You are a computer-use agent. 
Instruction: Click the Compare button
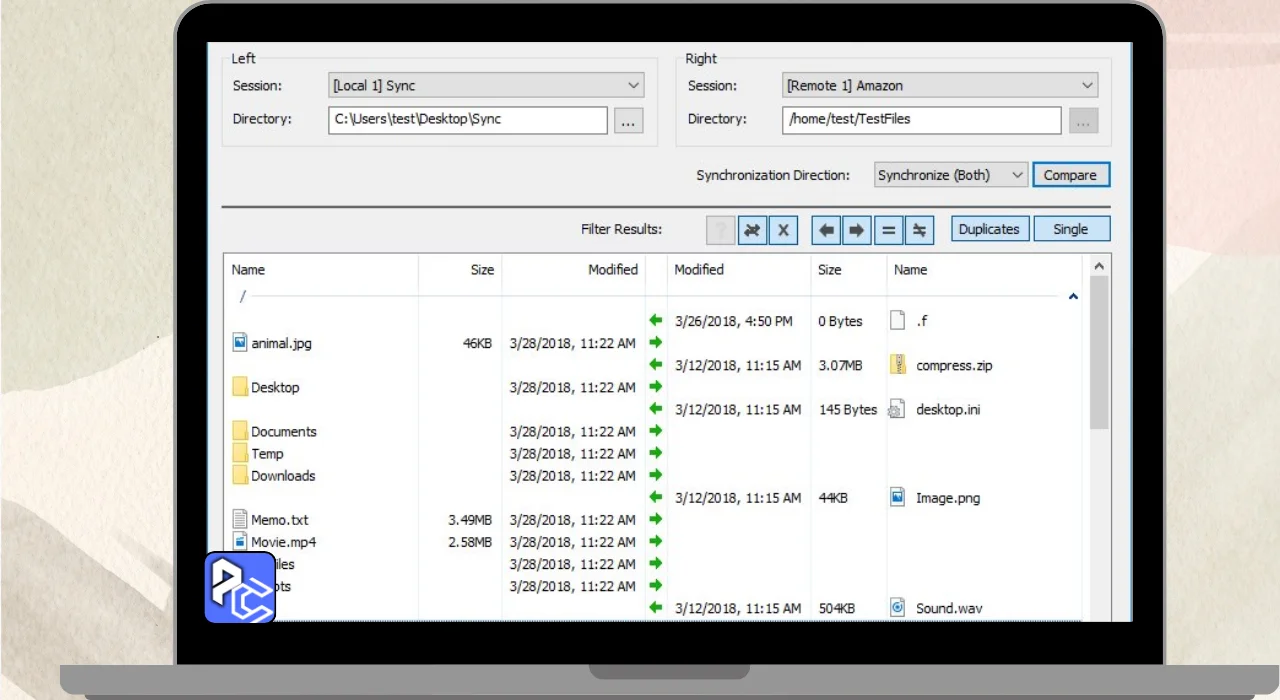tap(1070, 175)
